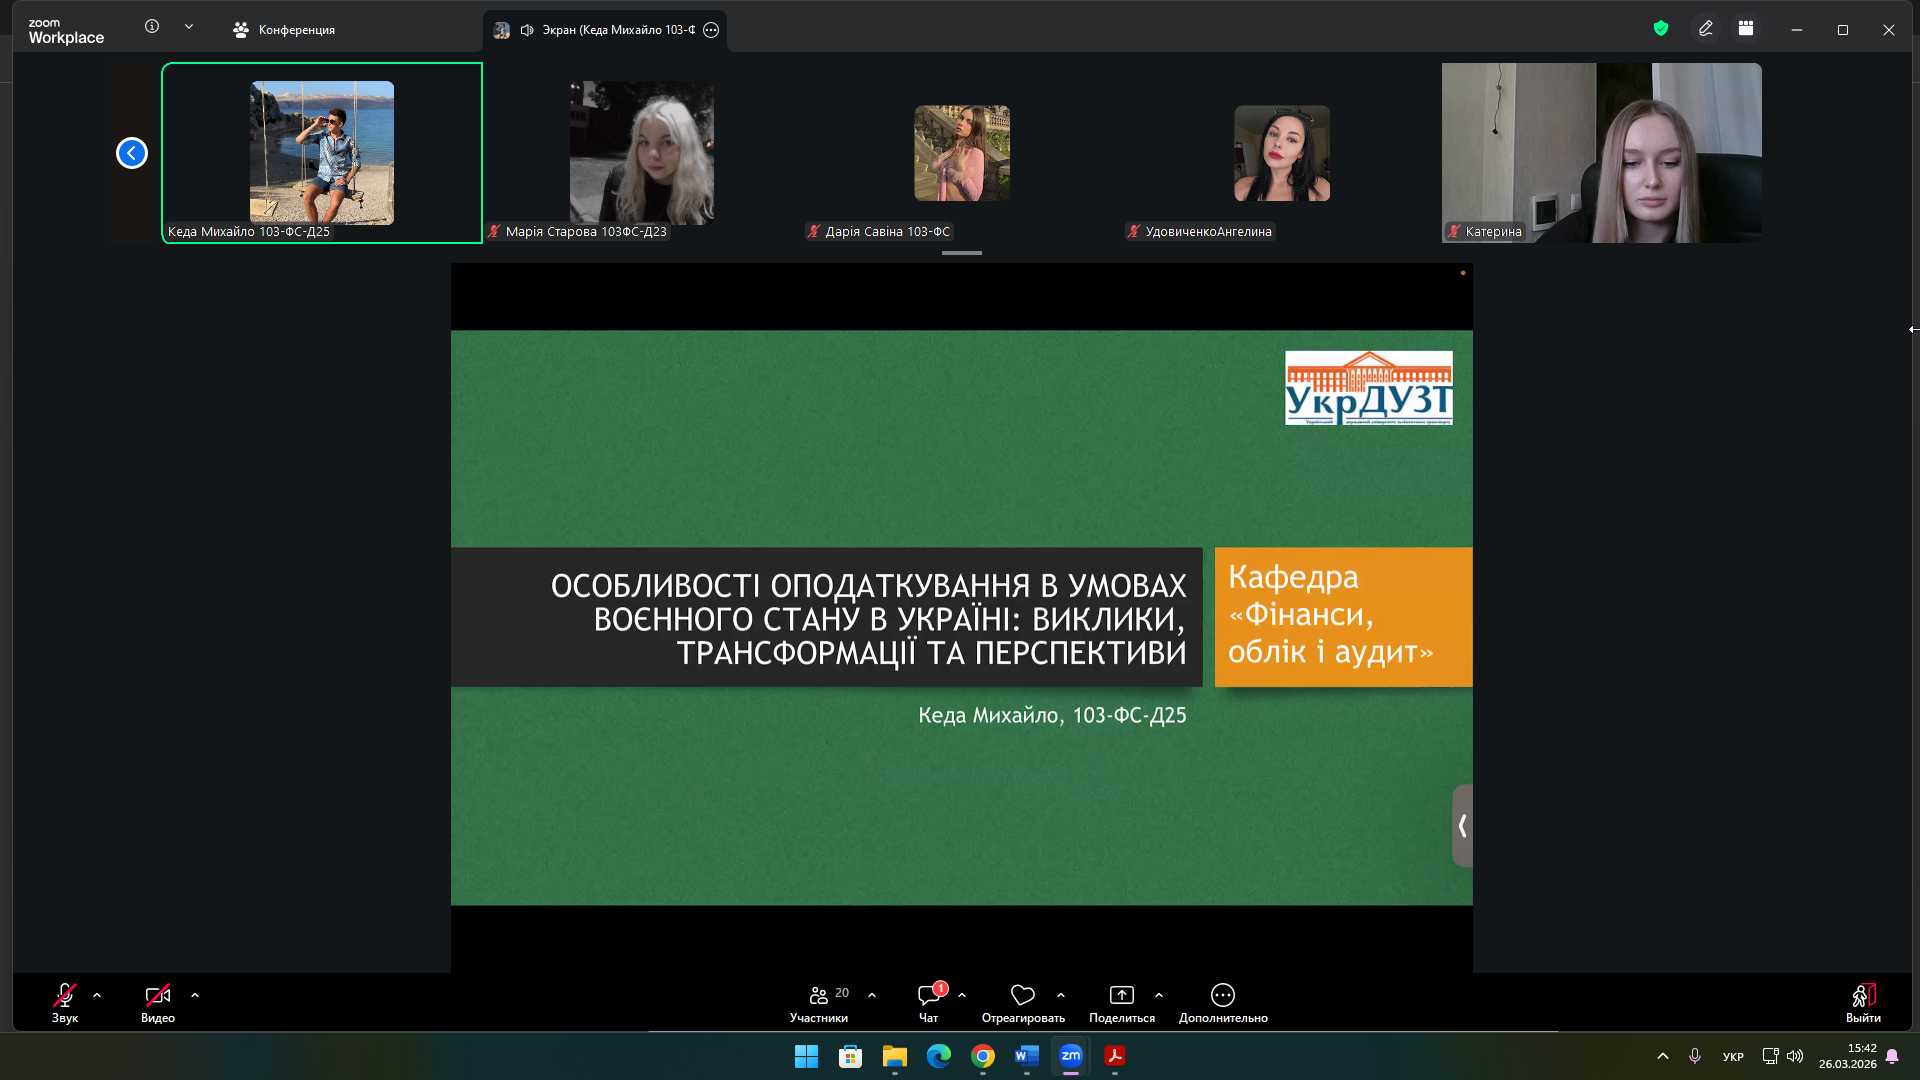This screenshot has width=1920, height=1080.
Task: Switch to the Конференция tab
Action: [x=285, y=30]
